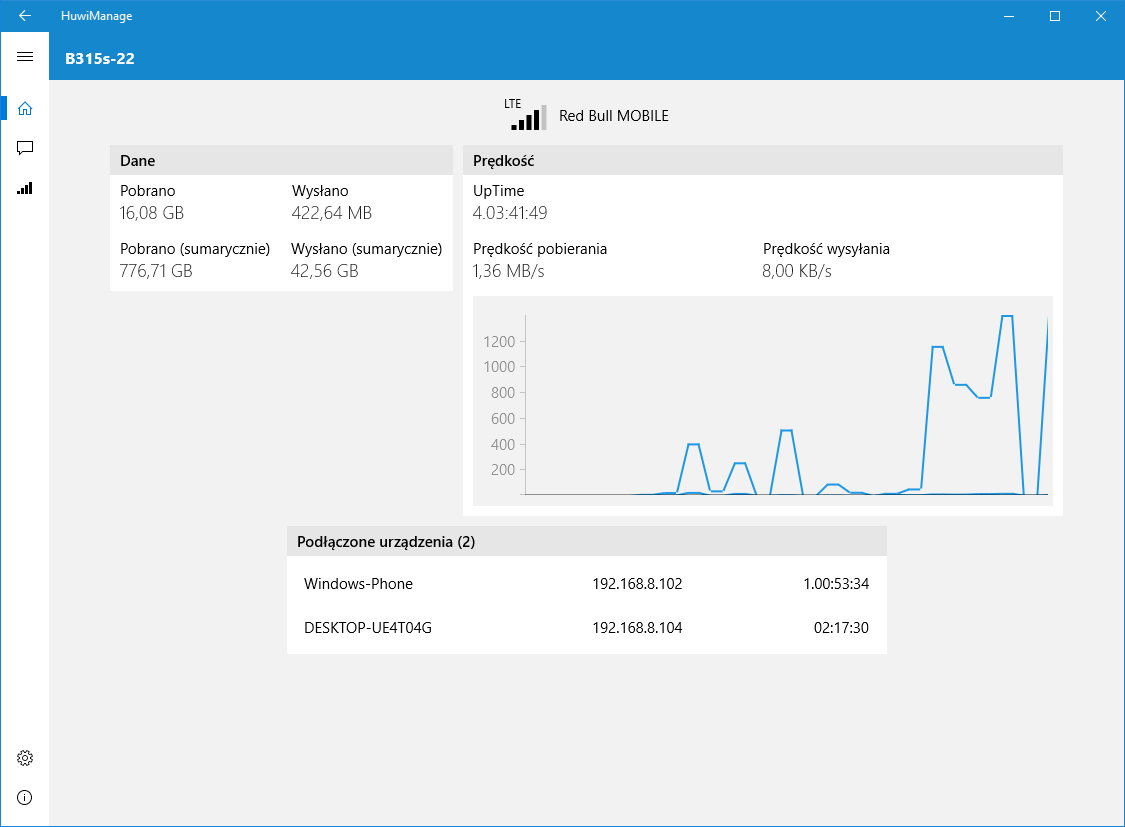This screenshot has height=827, width=1125.
Task: Open the info about icon
Action: 24,798
